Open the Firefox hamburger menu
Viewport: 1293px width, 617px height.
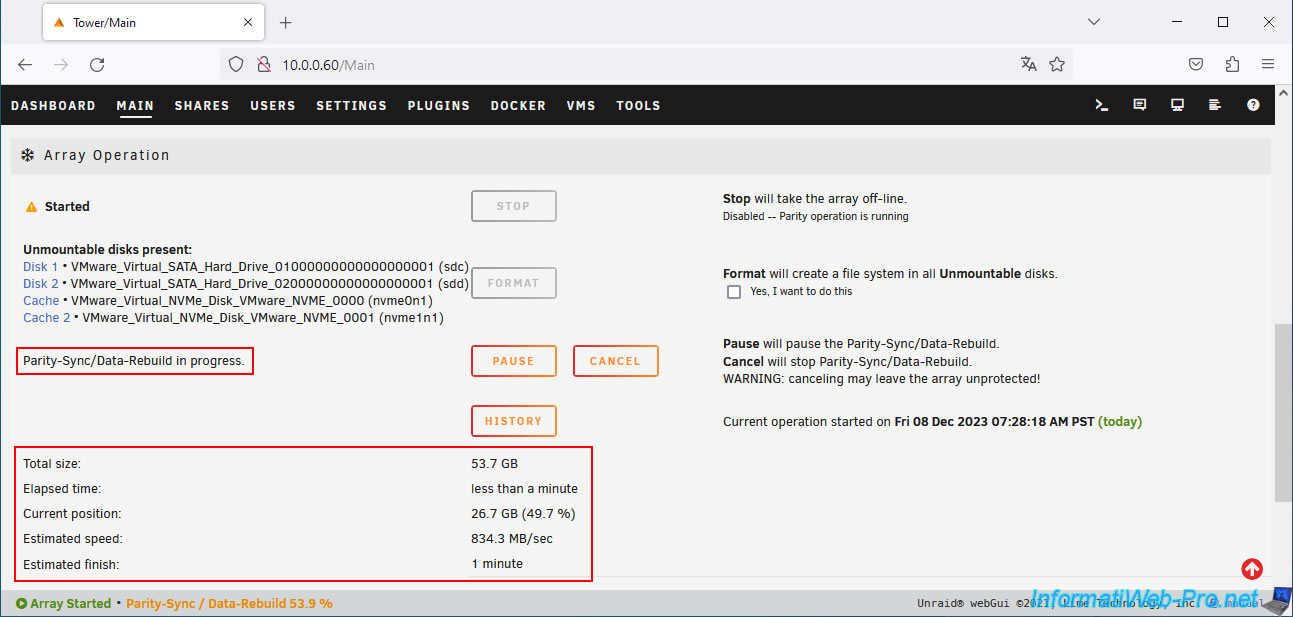[x=1268, y=64]
